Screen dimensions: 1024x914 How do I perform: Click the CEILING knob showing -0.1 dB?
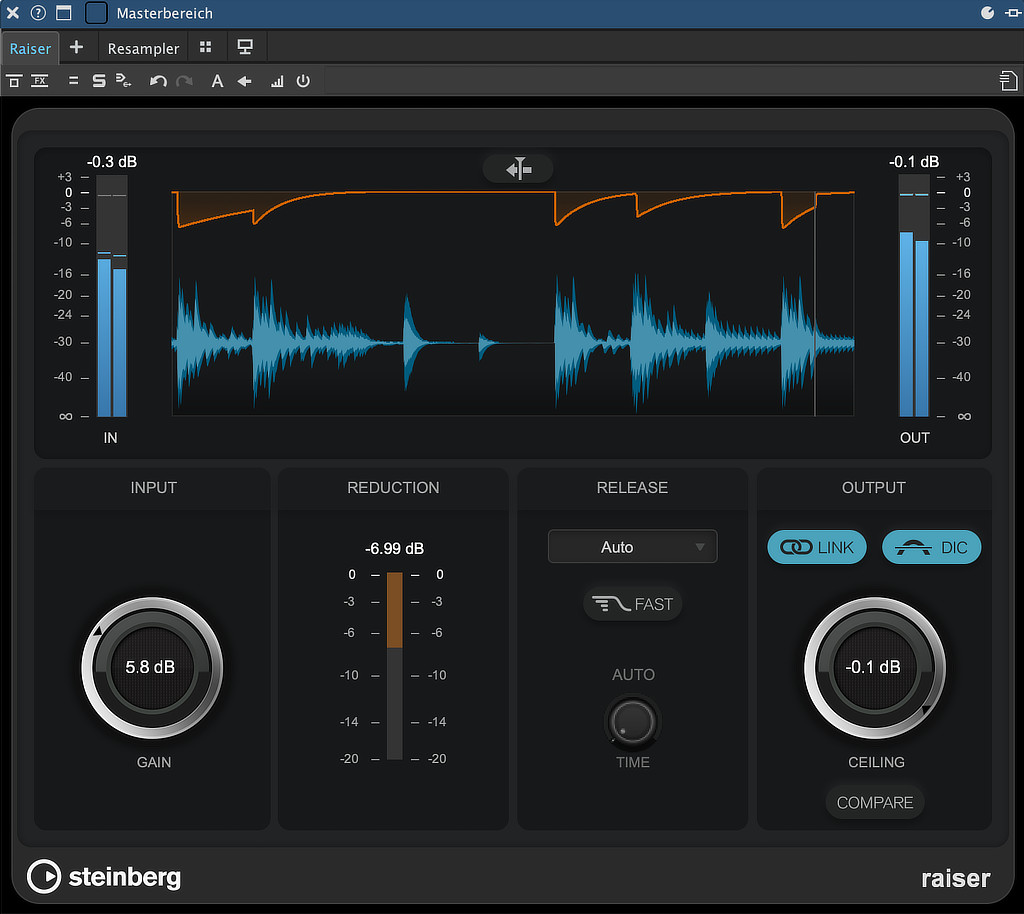pos(874,667)
